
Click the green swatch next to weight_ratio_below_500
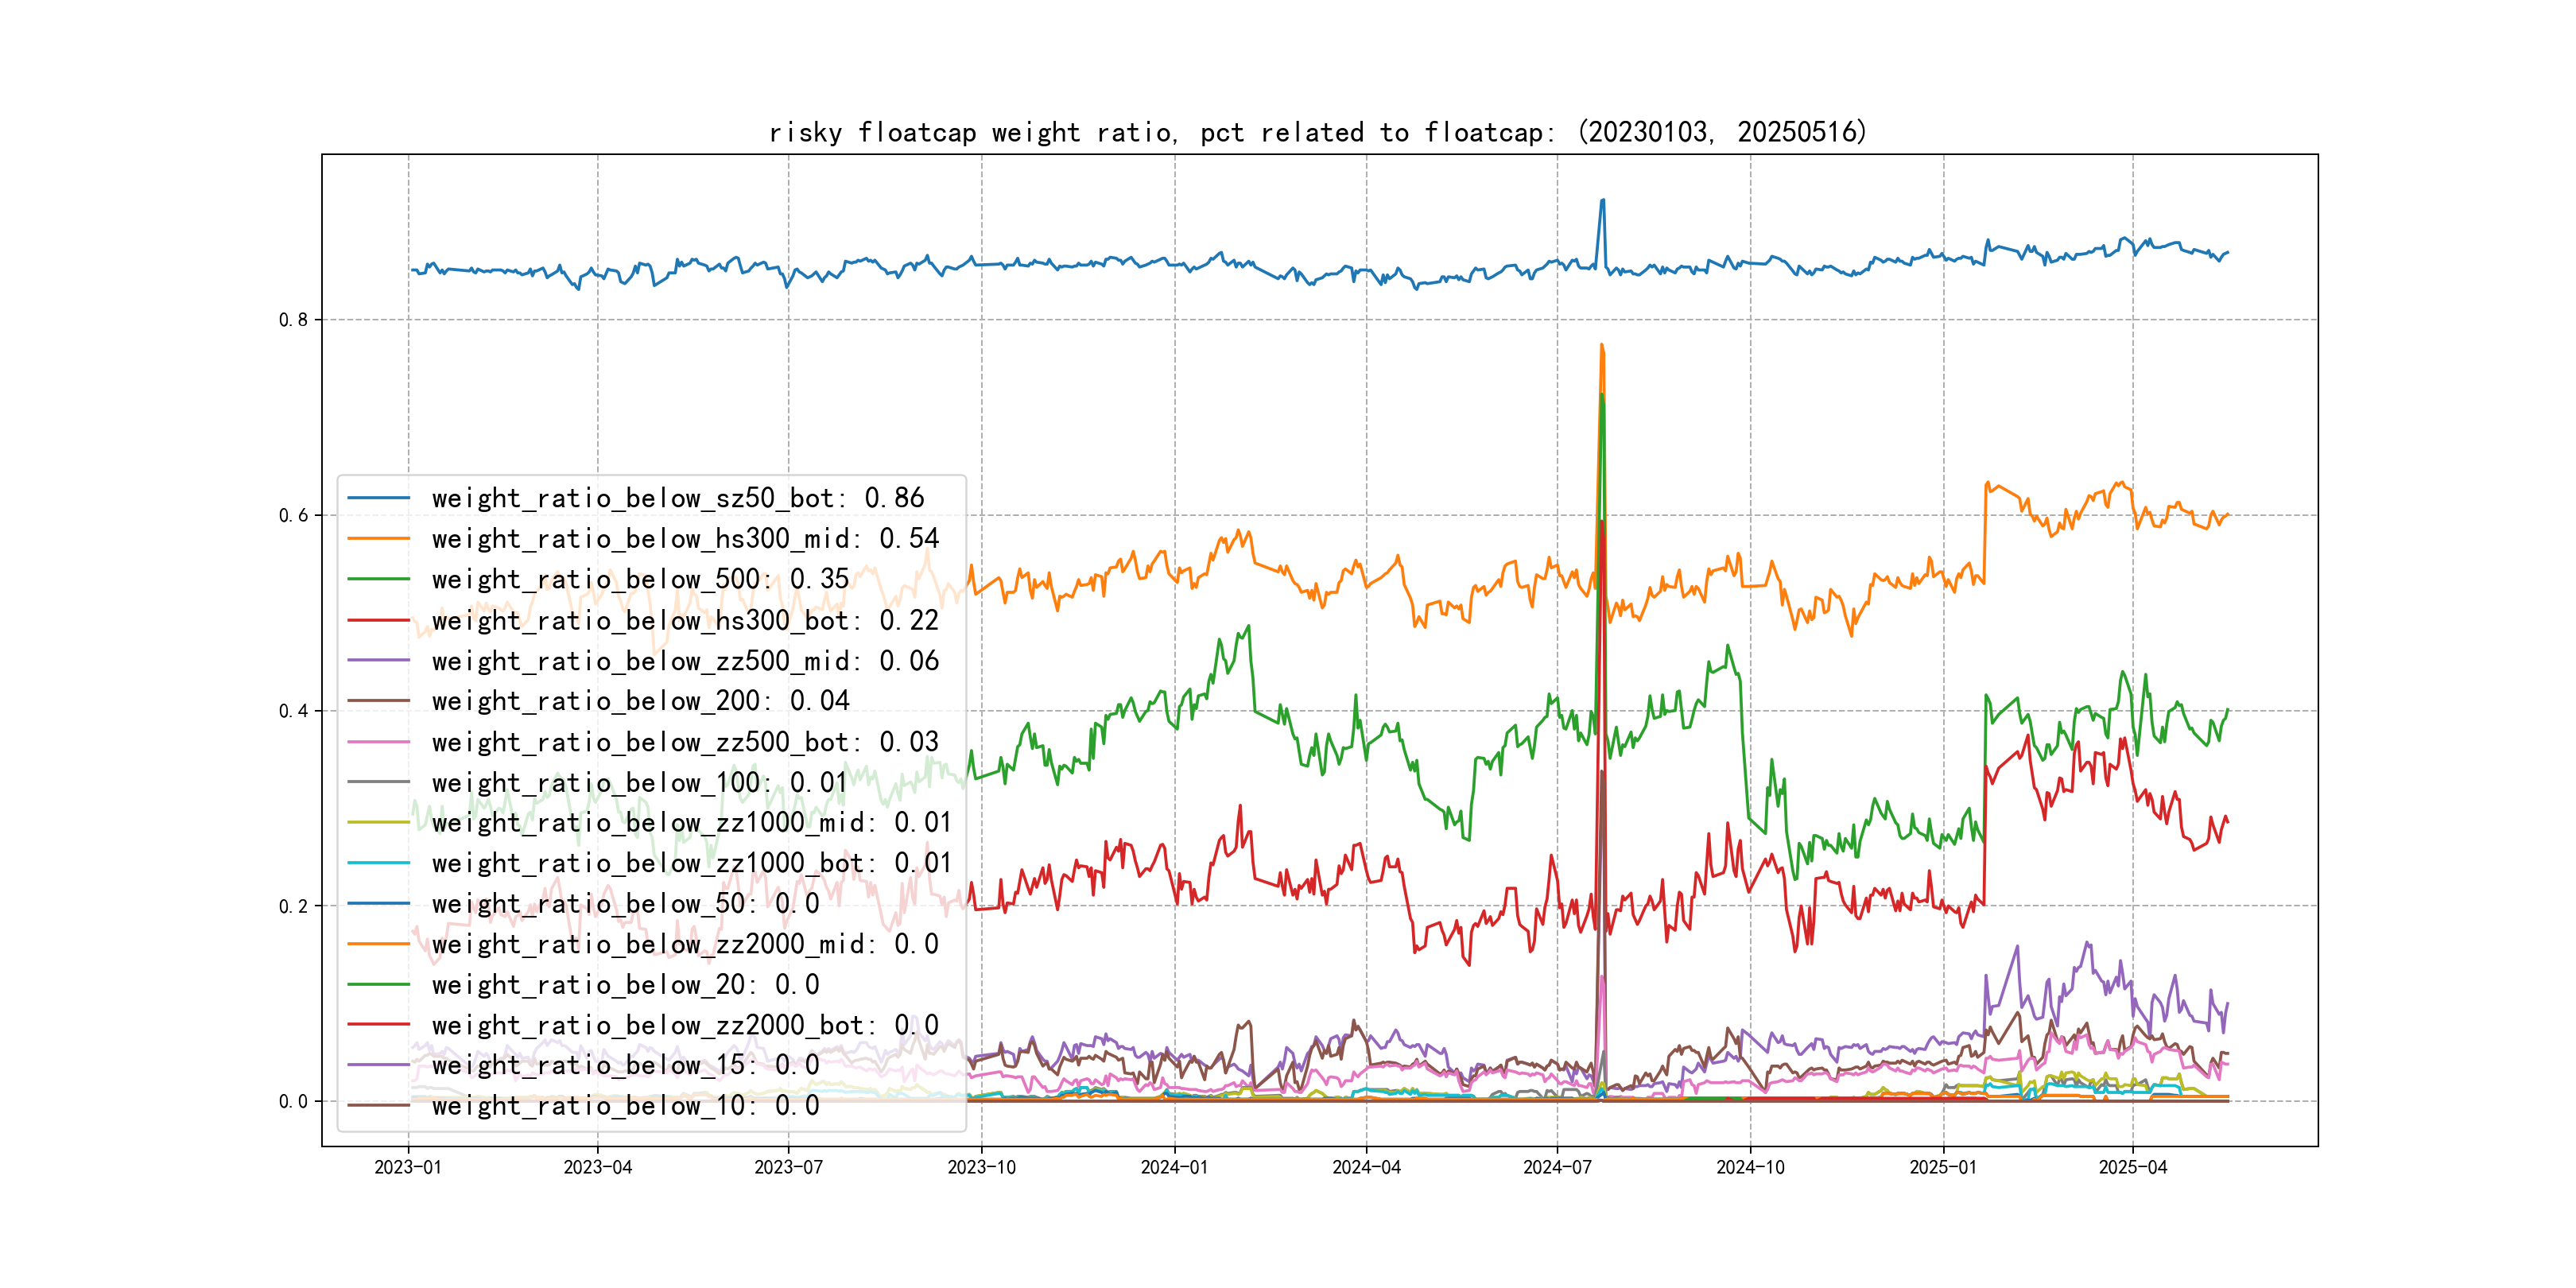point(378,579)
